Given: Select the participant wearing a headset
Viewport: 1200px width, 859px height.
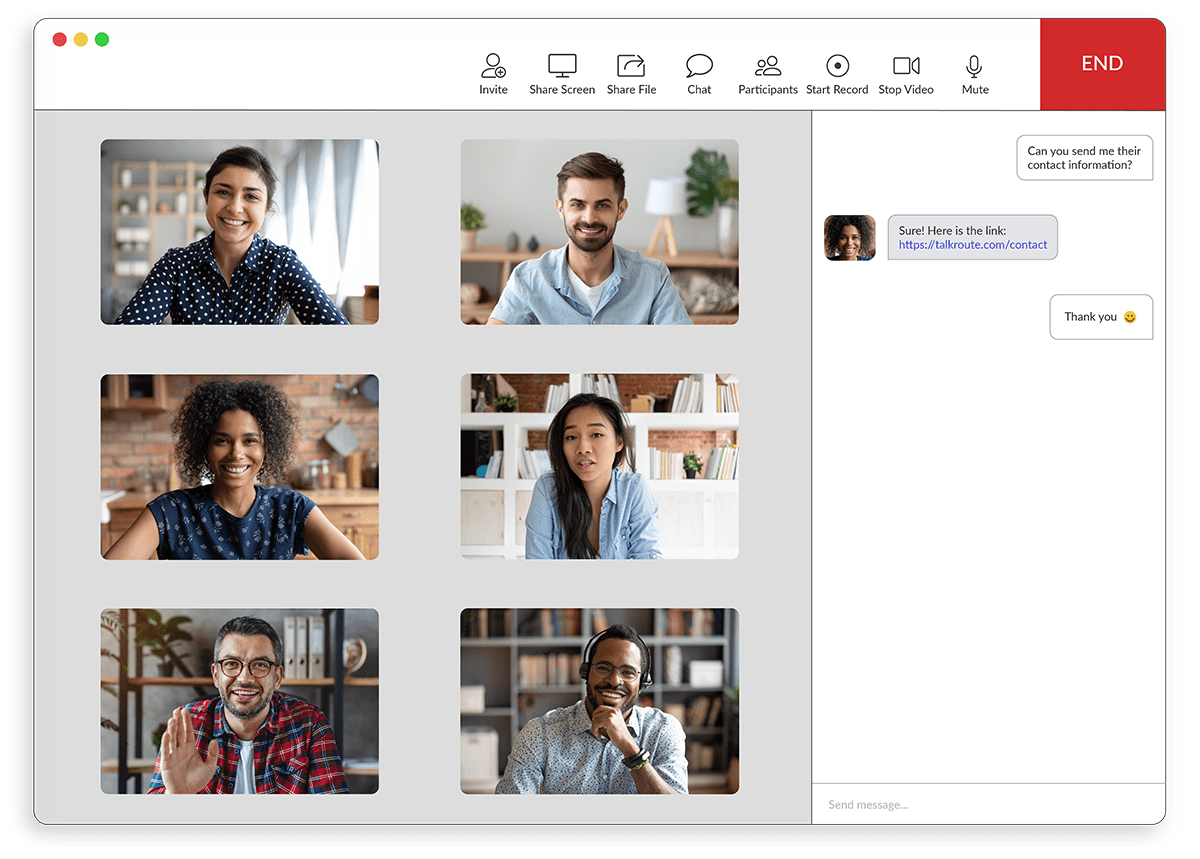Looking at the screenshot, I should [599, 701].
